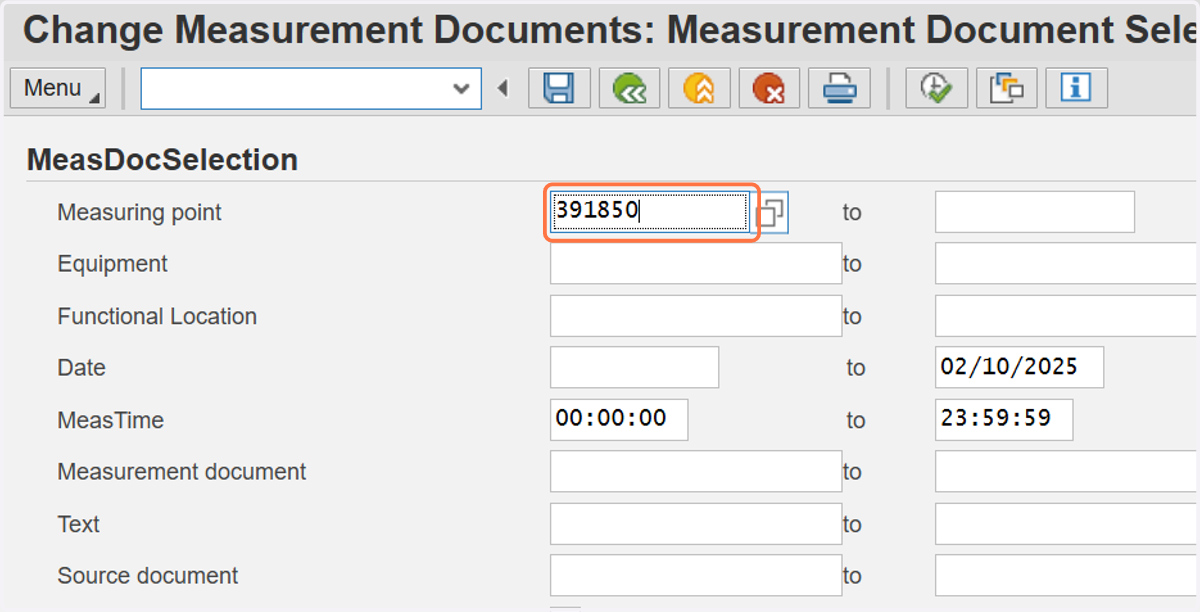This screenshot has width=1200, height=612.
Task: Click the empty Date from field
Action: pos(635,368)
